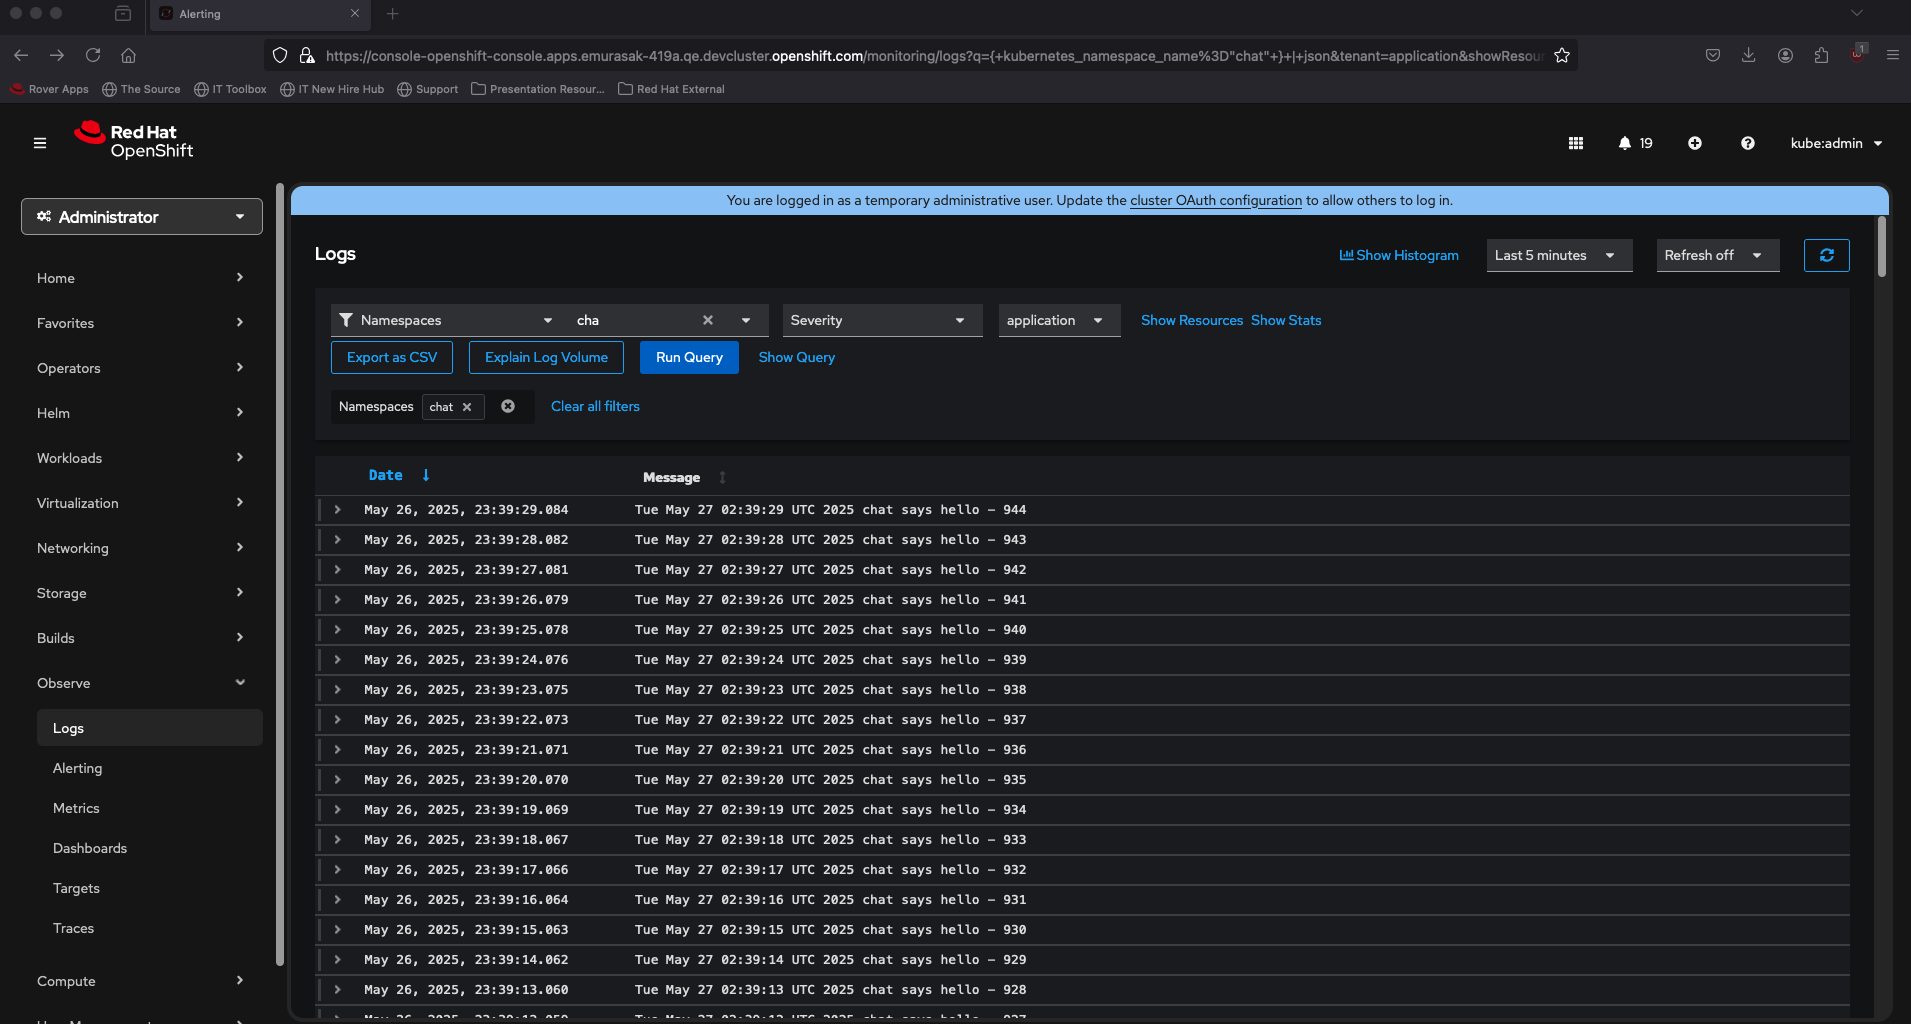Sort logs by the Date column

coord(386,475)
